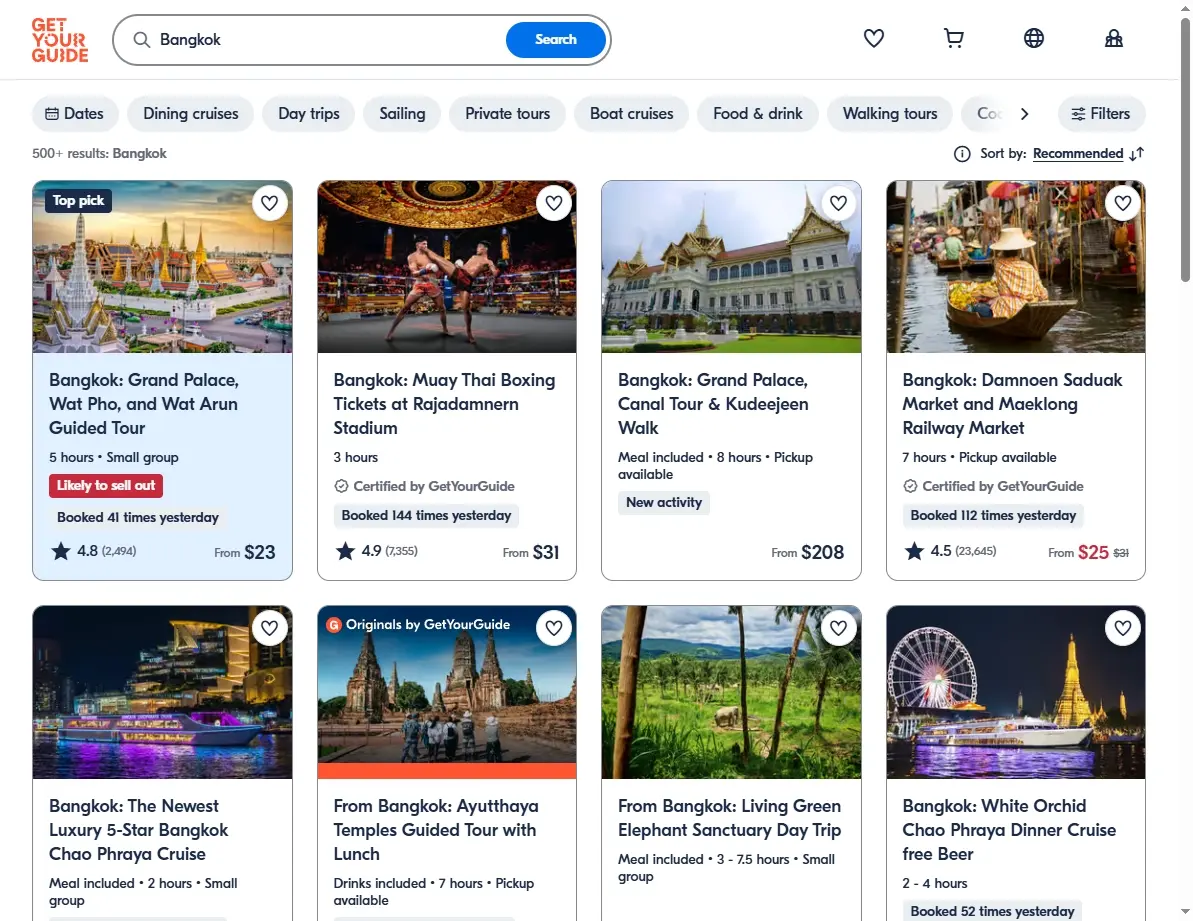This screenshot has height=921, width=1193.
Task: Select the Food & drink category chip
Action: tap(758, 114)
